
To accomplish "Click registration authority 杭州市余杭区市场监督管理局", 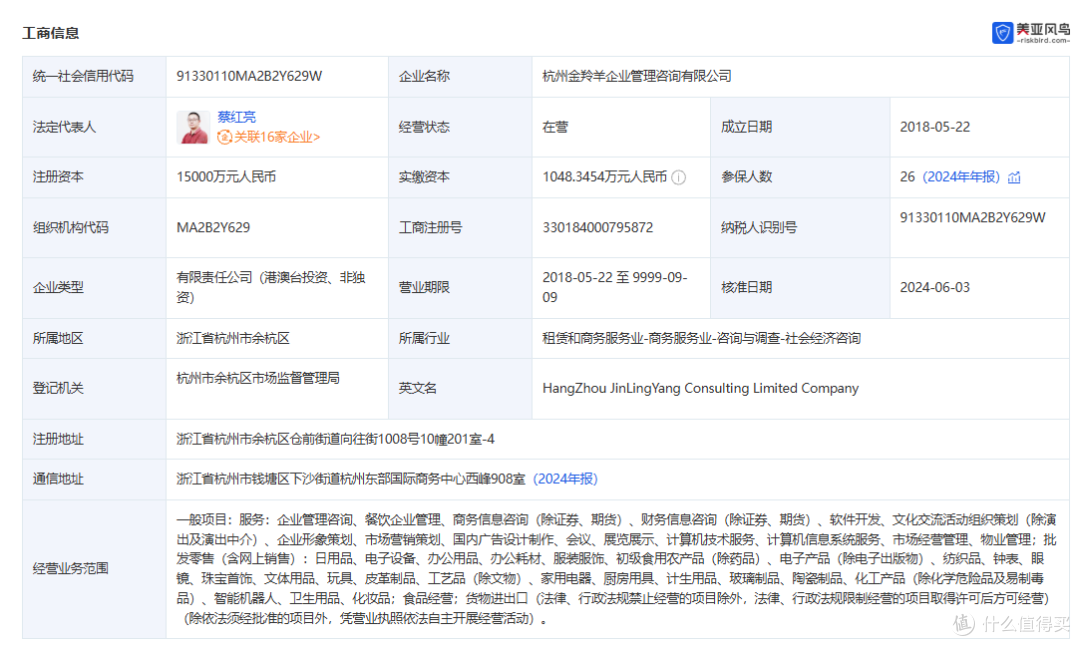I will [x=258, y=378].
